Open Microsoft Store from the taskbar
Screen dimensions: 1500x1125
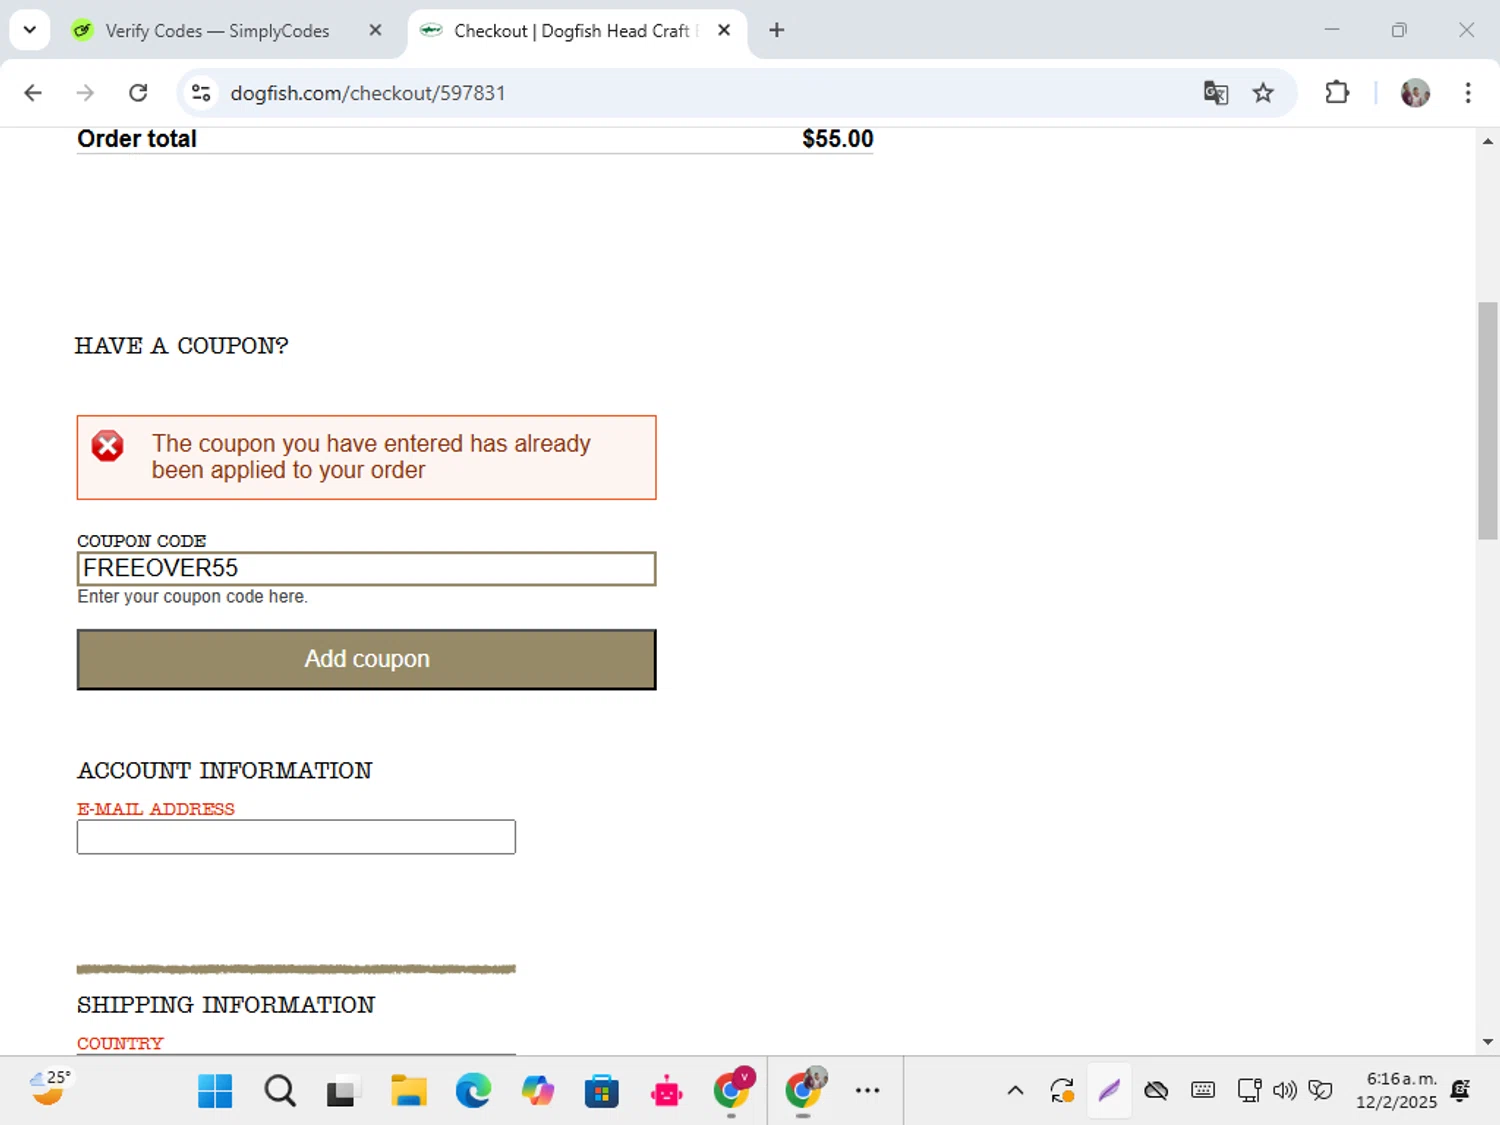tap(601, 1091)
